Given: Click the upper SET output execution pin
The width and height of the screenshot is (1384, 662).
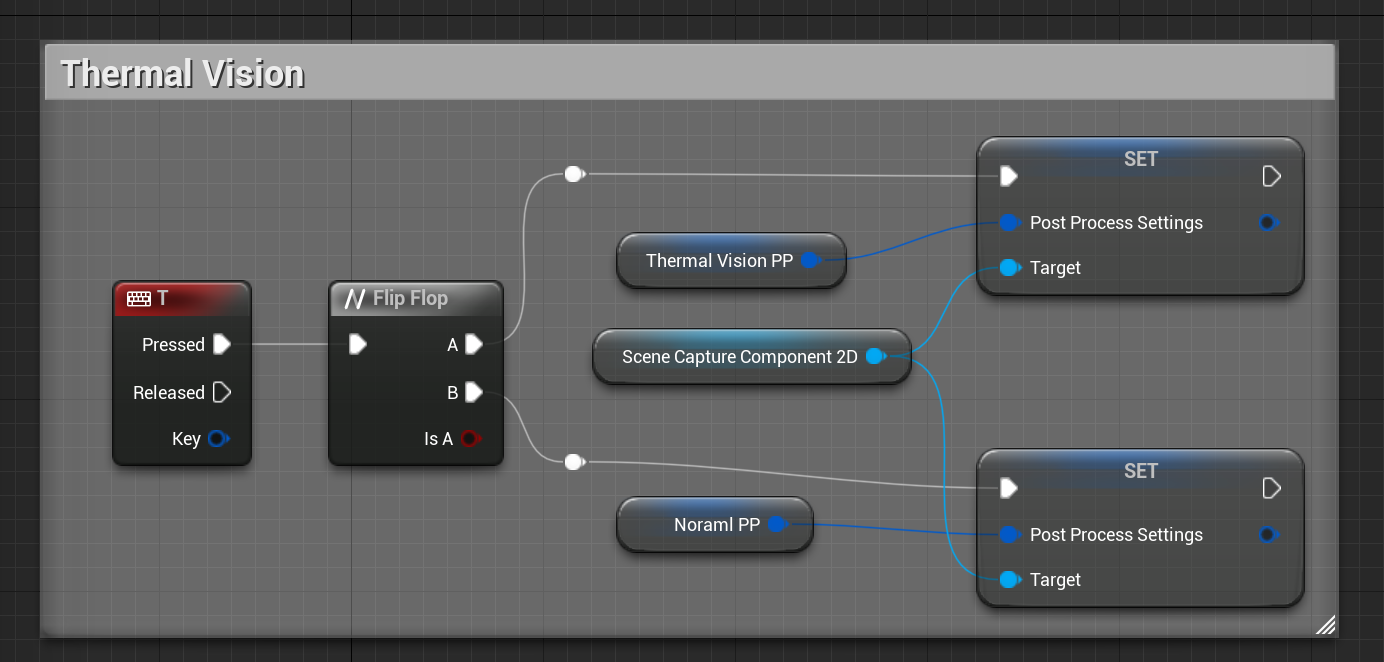Looking at the screenshot, I should [1271, 176].
